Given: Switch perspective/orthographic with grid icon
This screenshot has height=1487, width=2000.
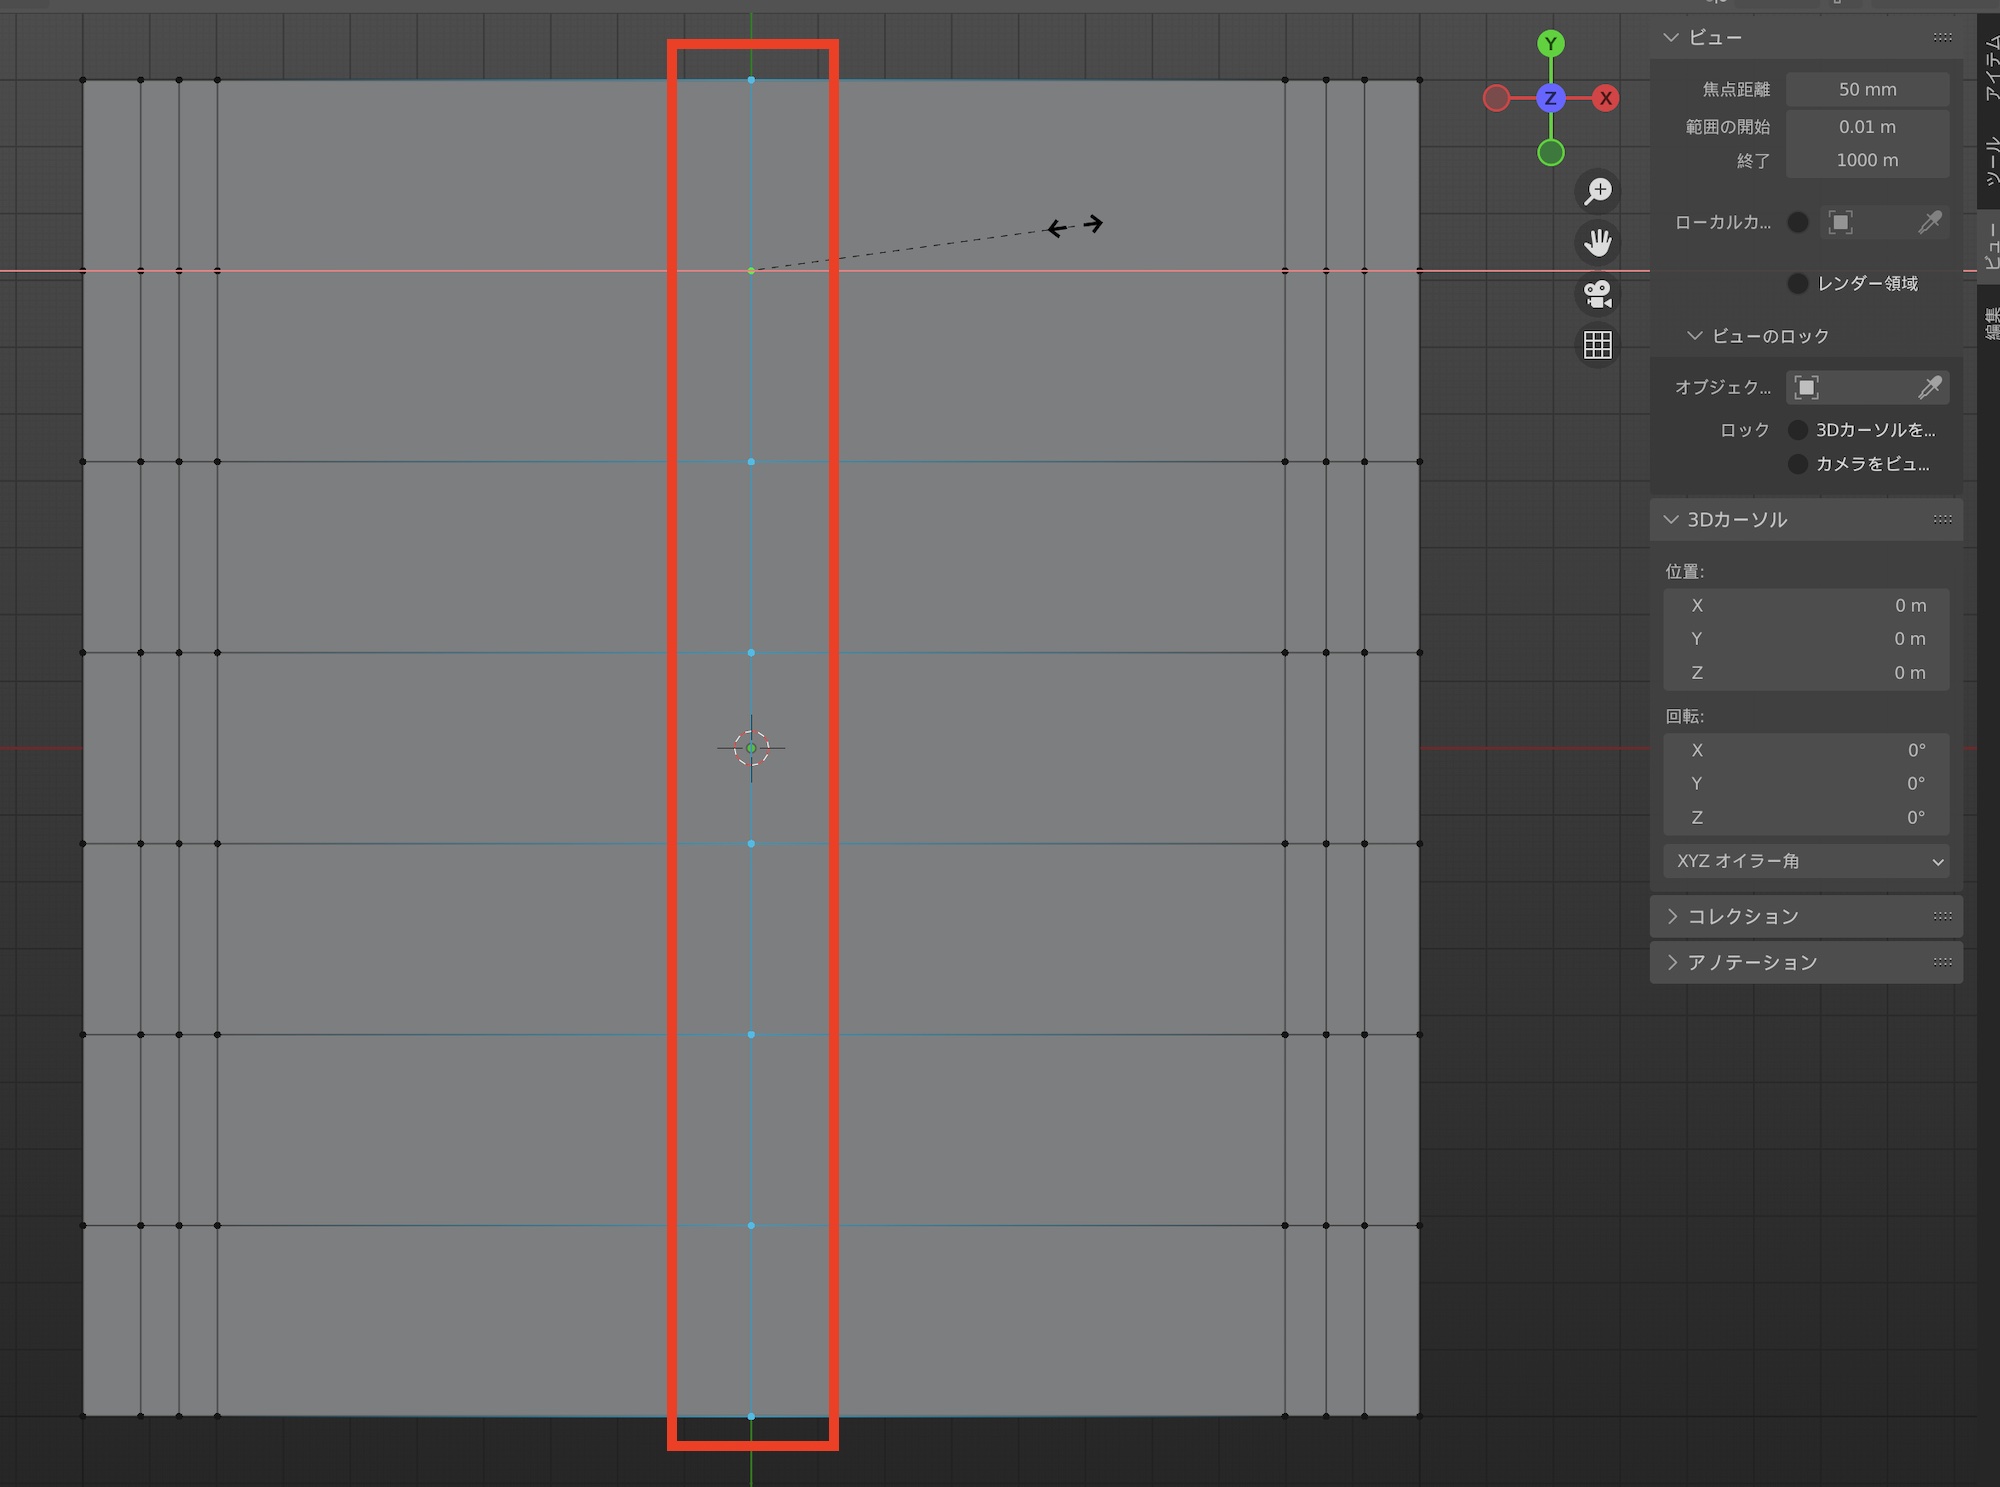Looking at the screenshot, I should (1598, 345).
